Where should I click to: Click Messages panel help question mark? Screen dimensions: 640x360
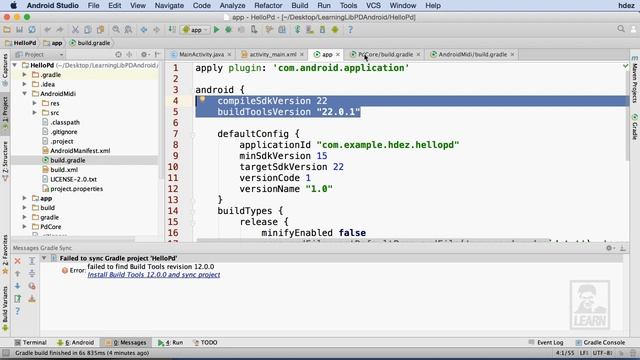tap(18, 311)
